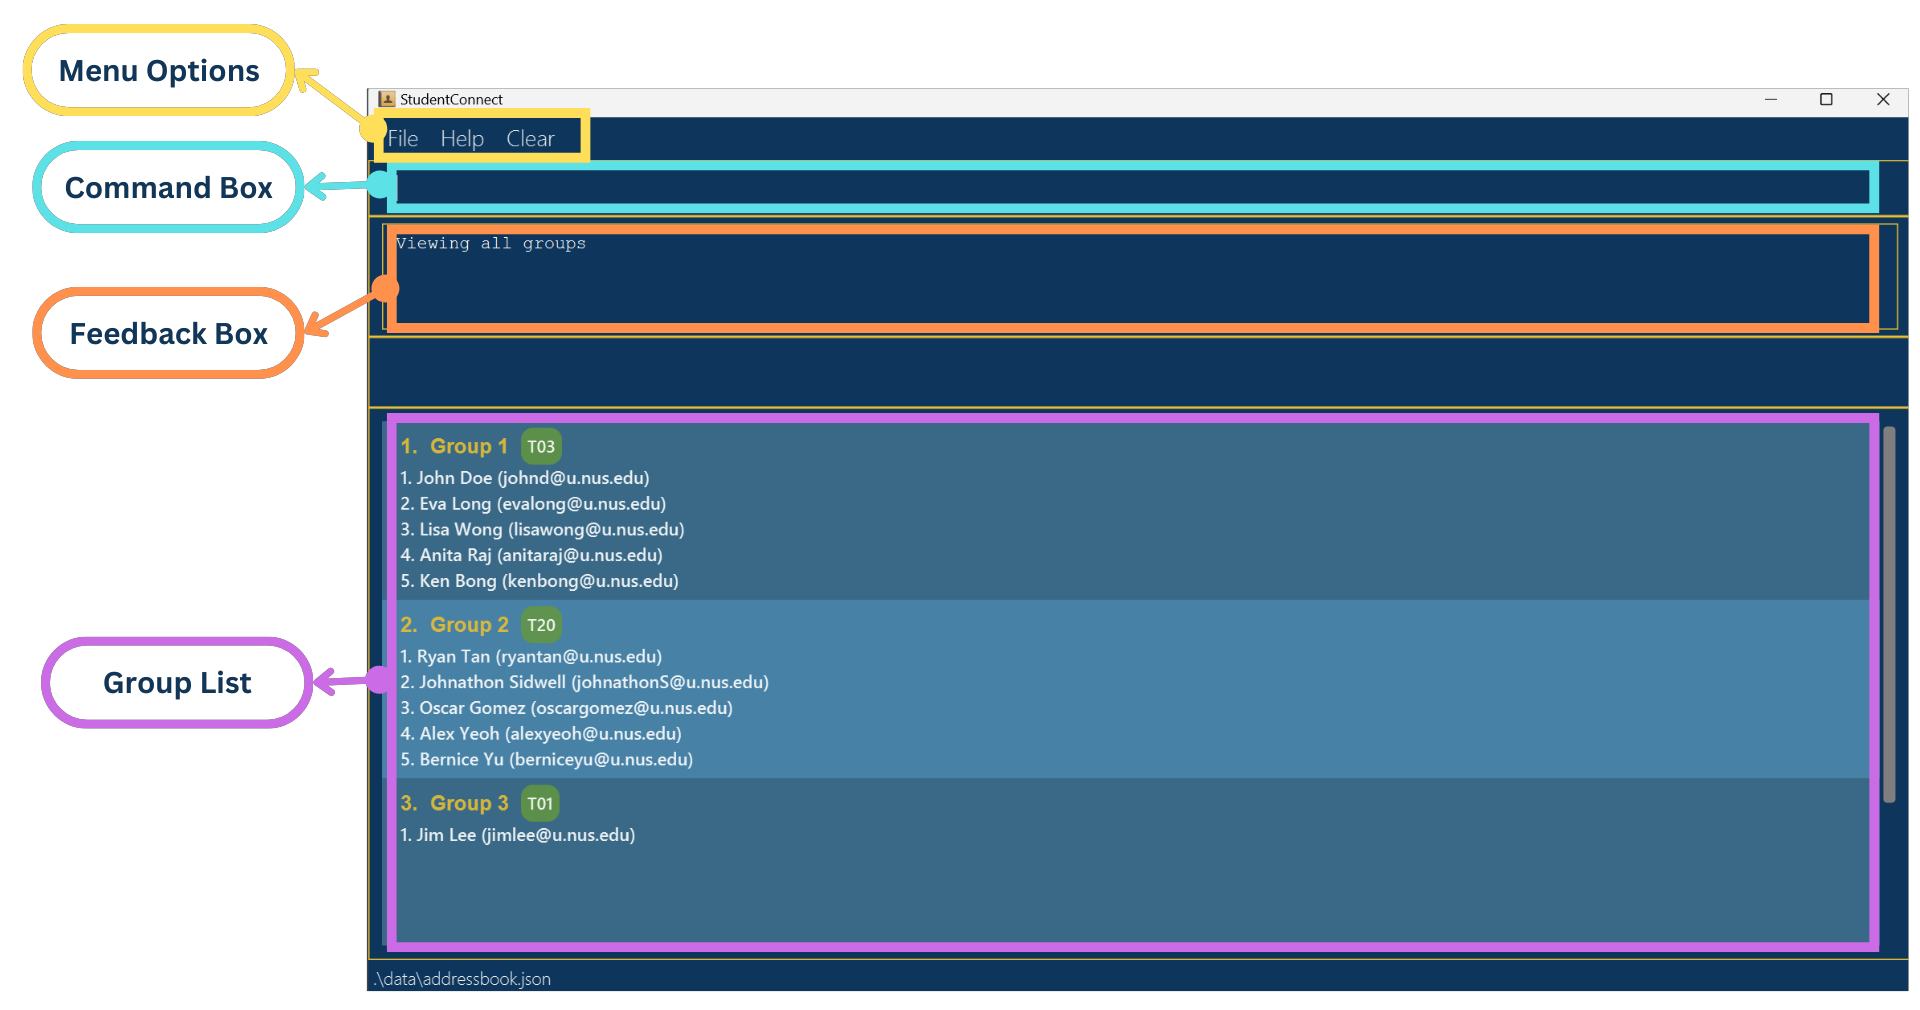This screenshot has height=1010, width=1920.
Task: Click Oscar Gomez's member entry
Action: click(565, 708)
